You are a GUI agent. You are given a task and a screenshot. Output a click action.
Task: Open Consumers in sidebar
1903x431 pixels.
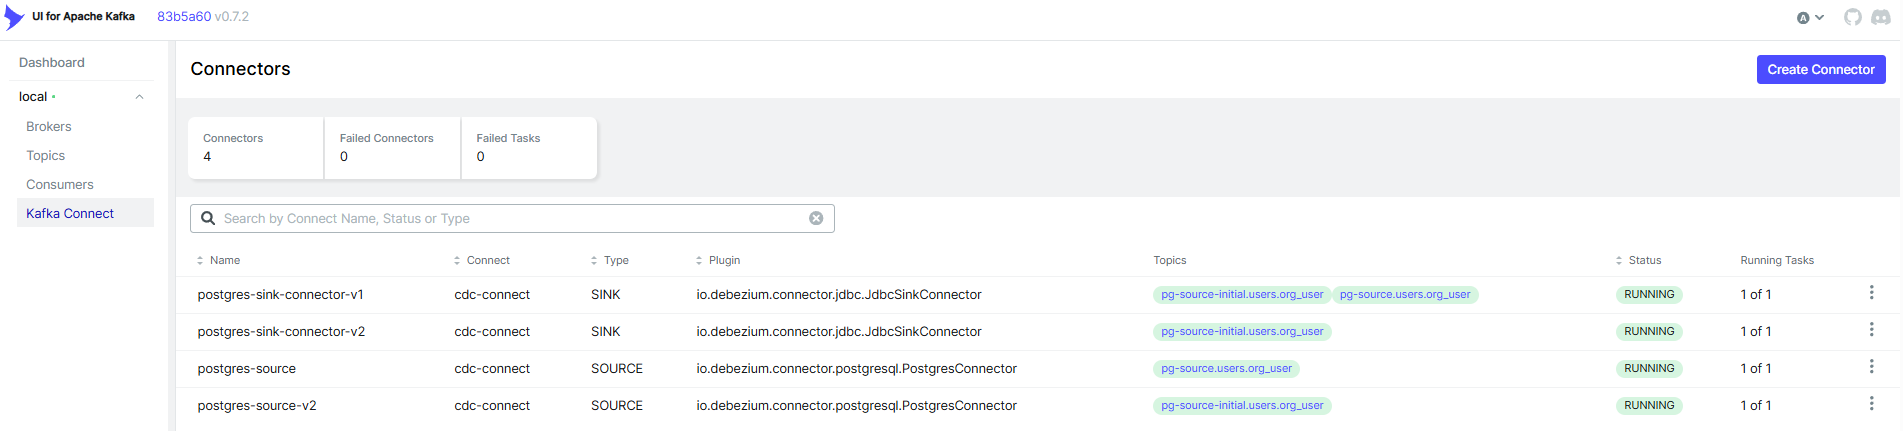pos(60,185)
